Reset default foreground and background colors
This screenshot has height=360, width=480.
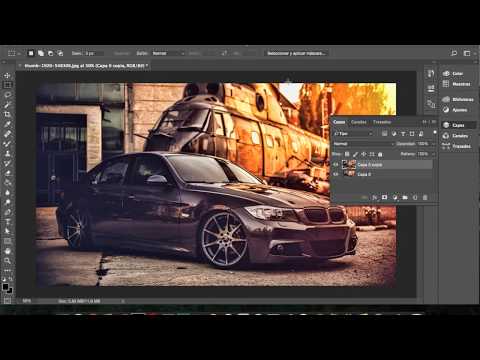coord(4,279)
